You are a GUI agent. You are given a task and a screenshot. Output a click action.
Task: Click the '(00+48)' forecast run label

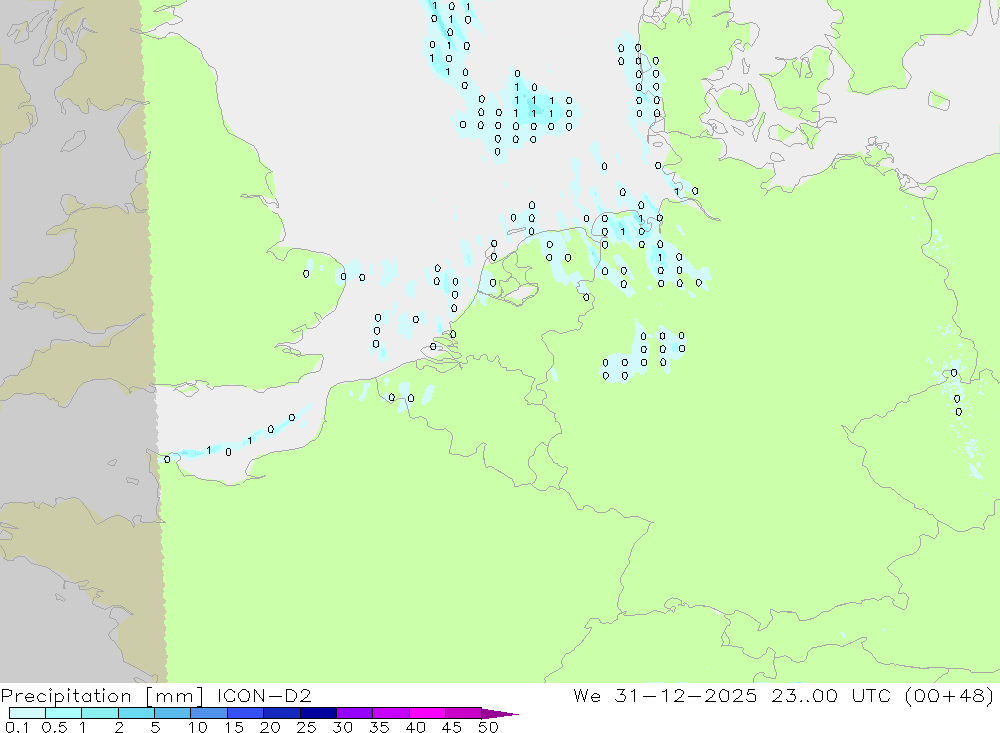click(949, 695)
